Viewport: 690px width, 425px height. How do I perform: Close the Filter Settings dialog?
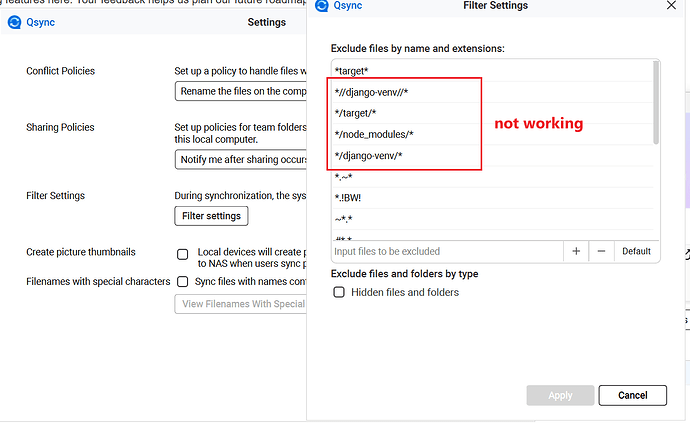click(x=670, y=6)
